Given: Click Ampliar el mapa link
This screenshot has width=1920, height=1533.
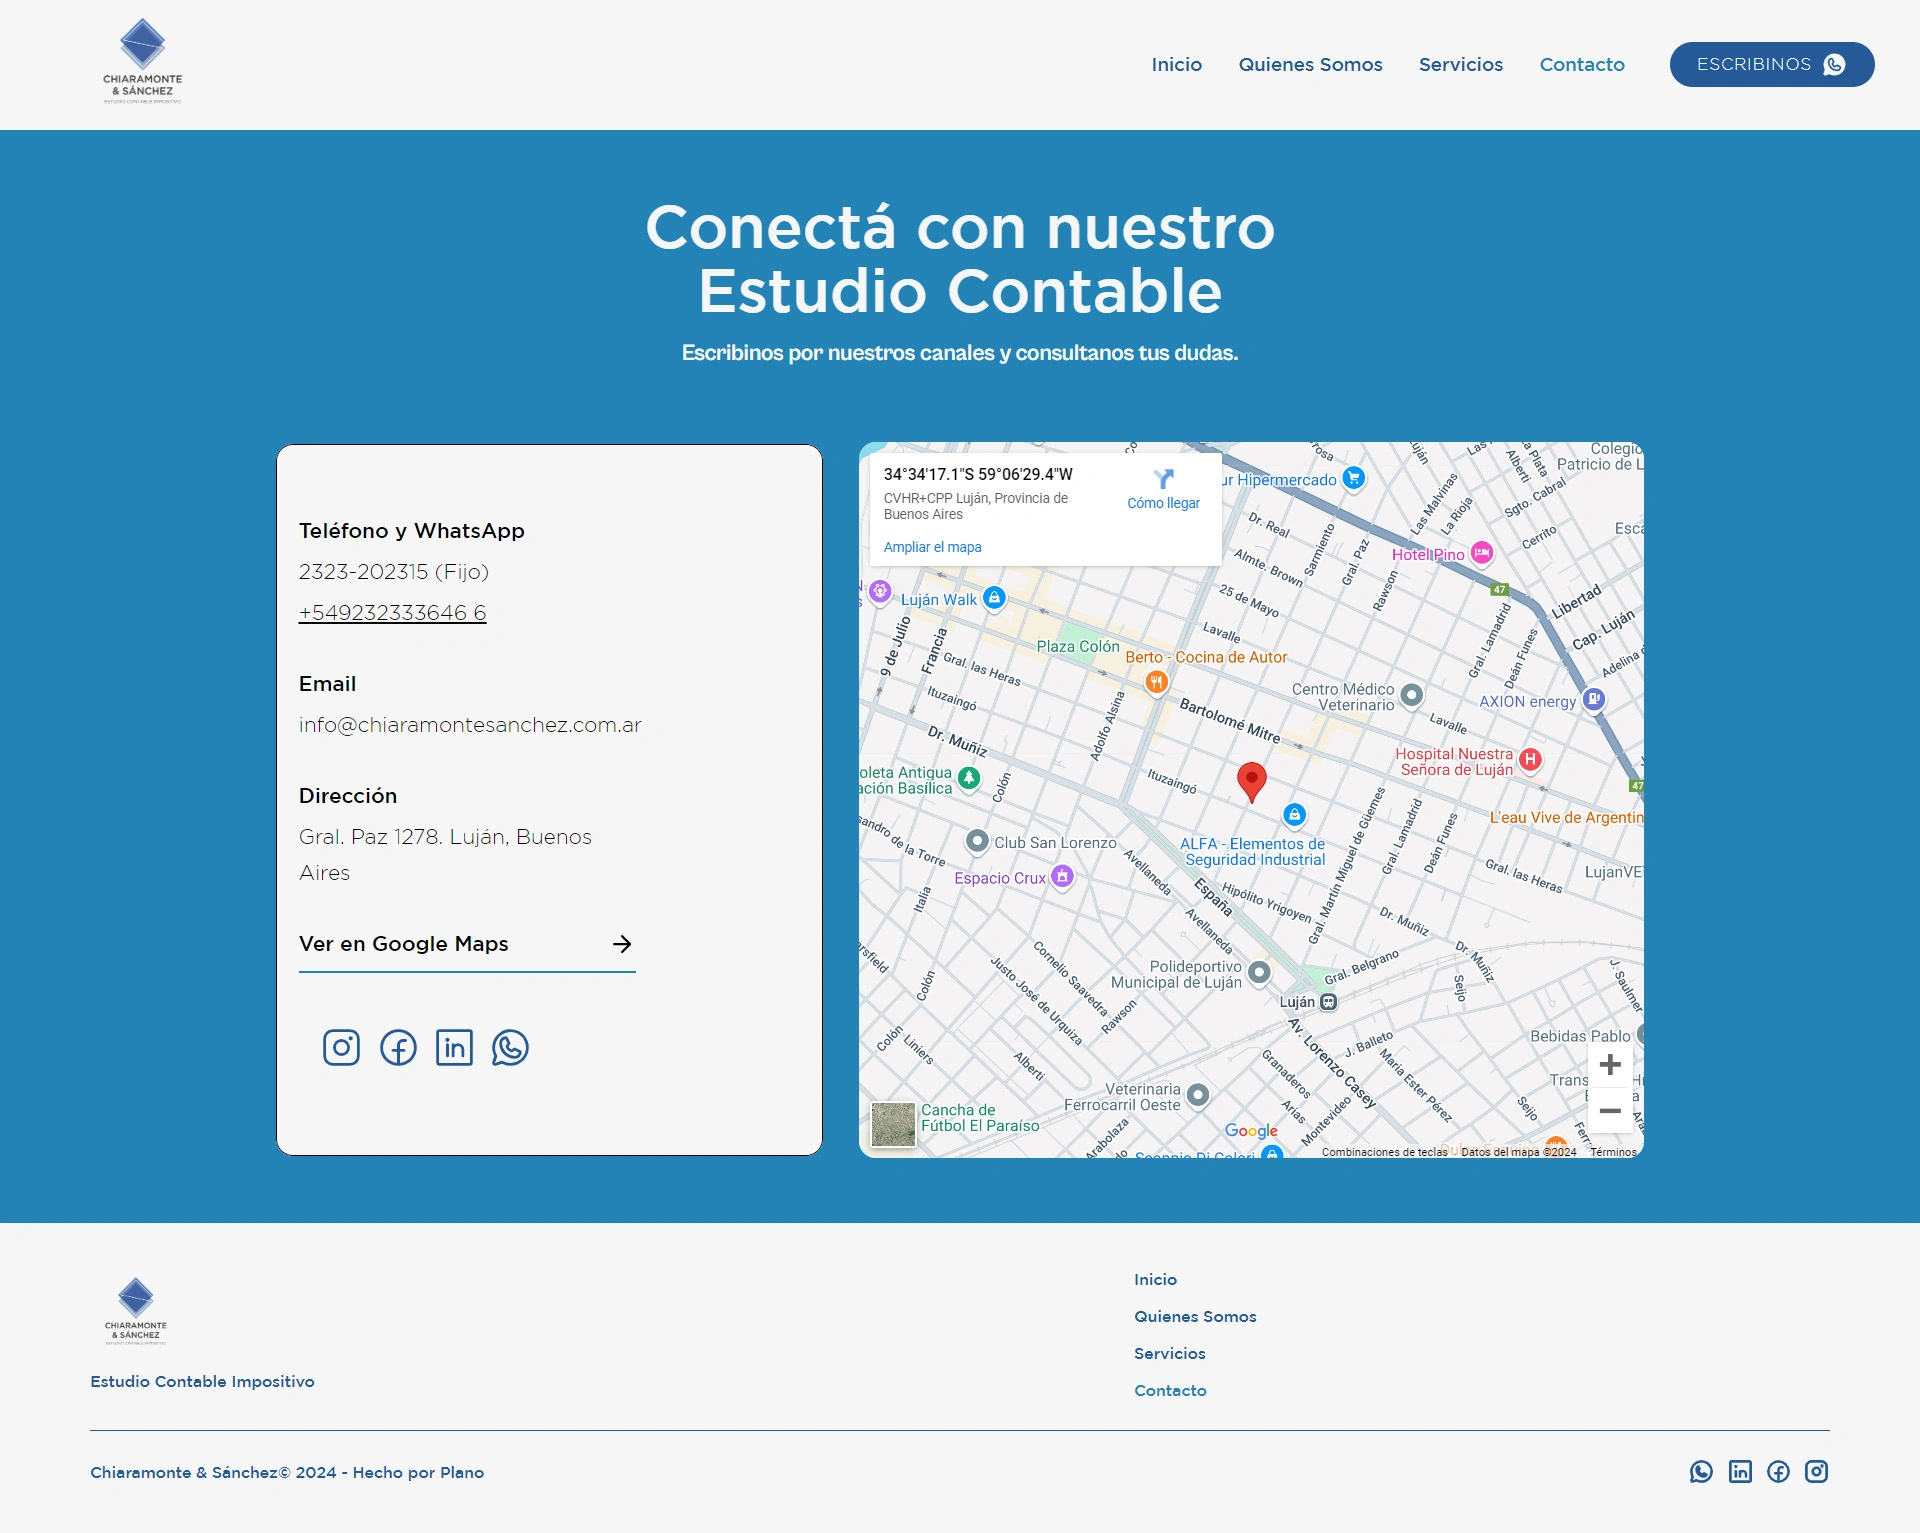Looking at the screenshot, I should pos(932,547).
